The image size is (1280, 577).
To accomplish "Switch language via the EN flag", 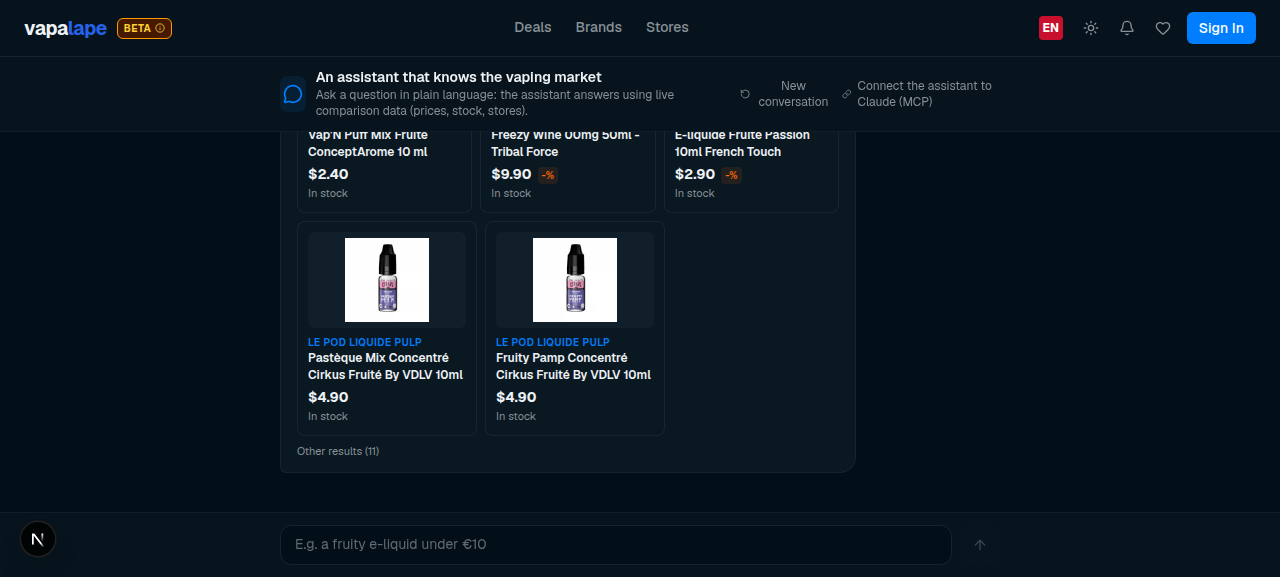I will 1051,28.
